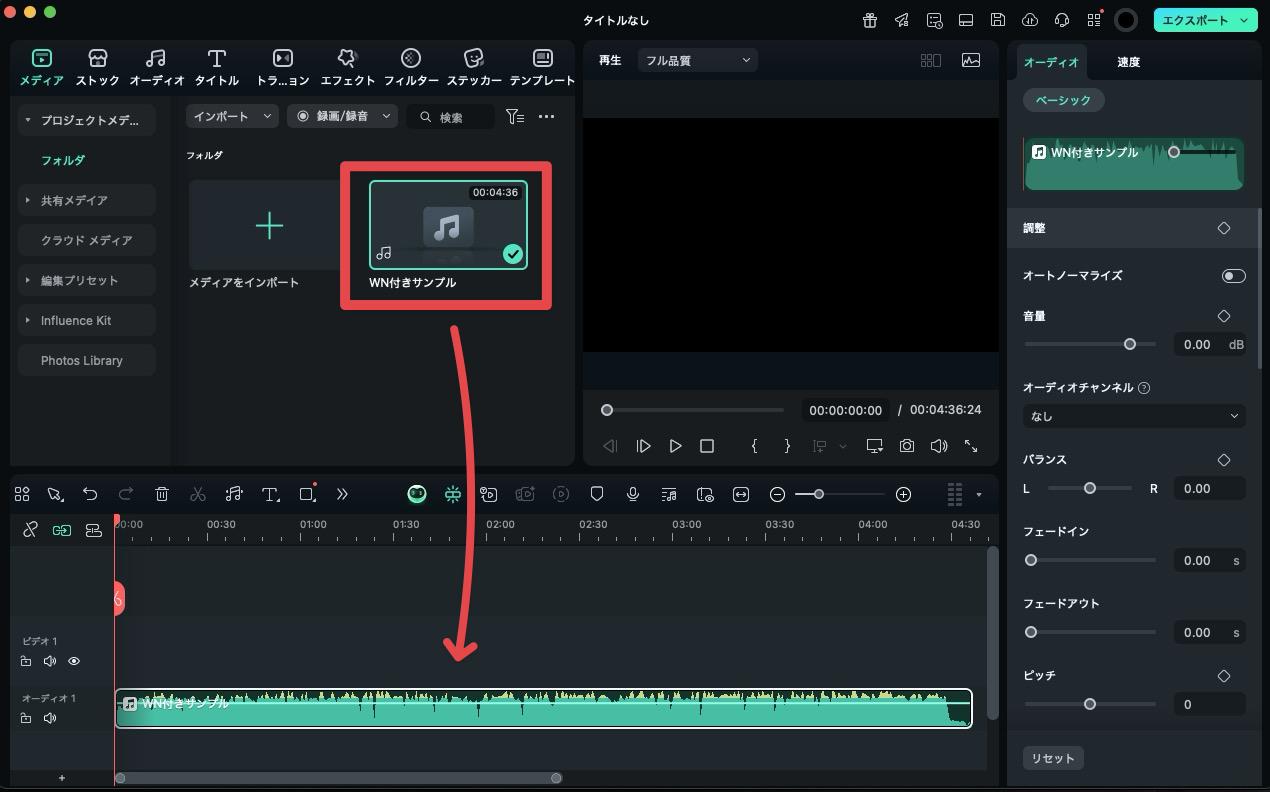
Task: Select the text tool in timeline toolbar
Action: click(x=270, y=494)
